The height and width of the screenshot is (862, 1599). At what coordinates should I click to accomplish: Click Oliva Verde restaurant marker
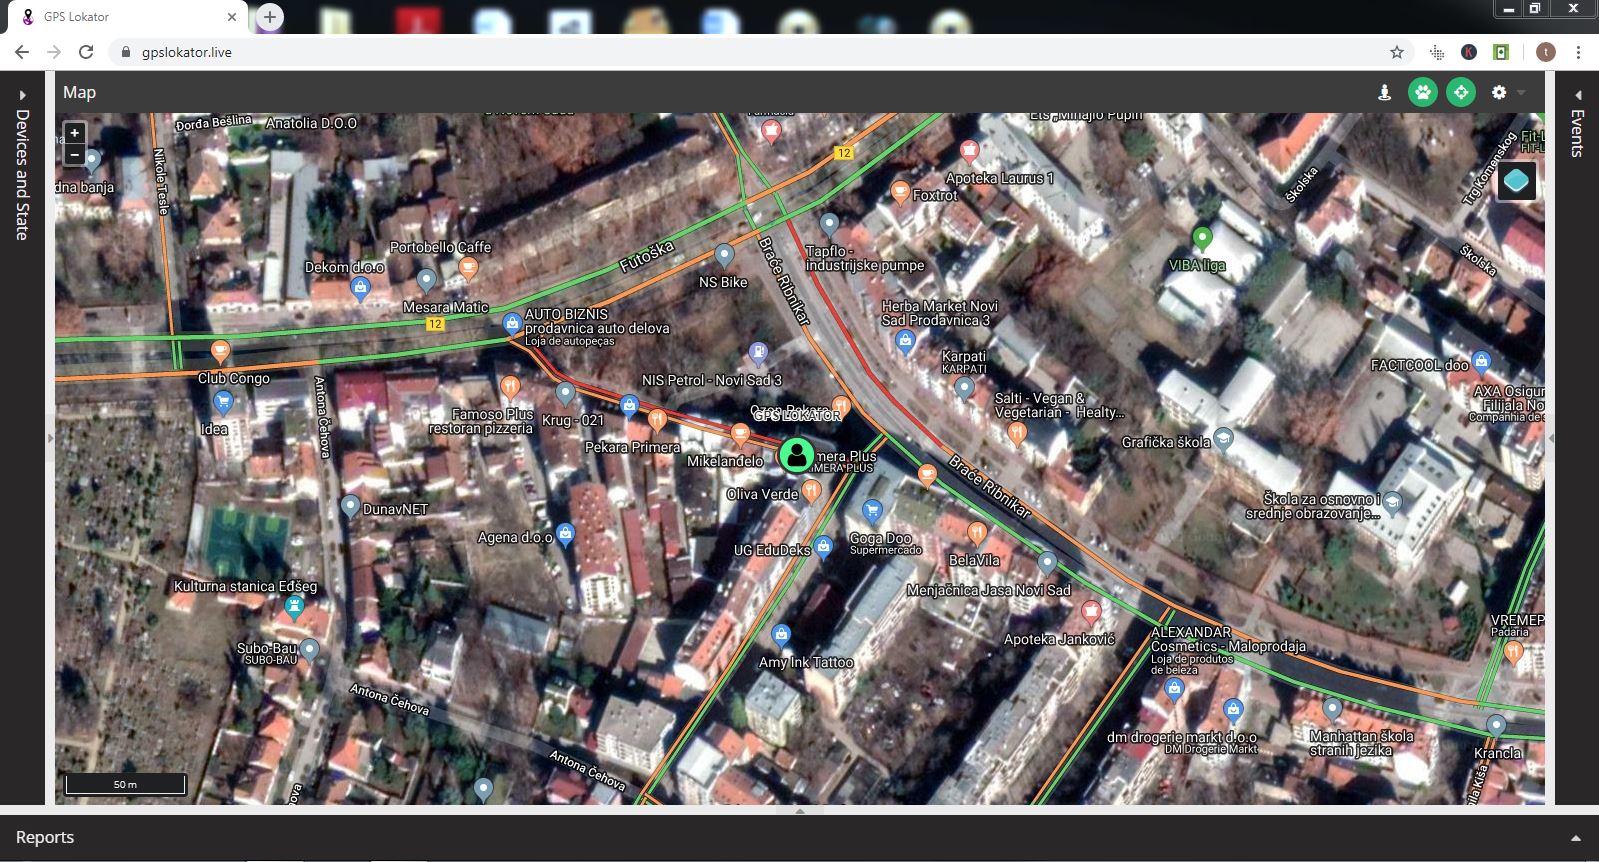[811, 491]
